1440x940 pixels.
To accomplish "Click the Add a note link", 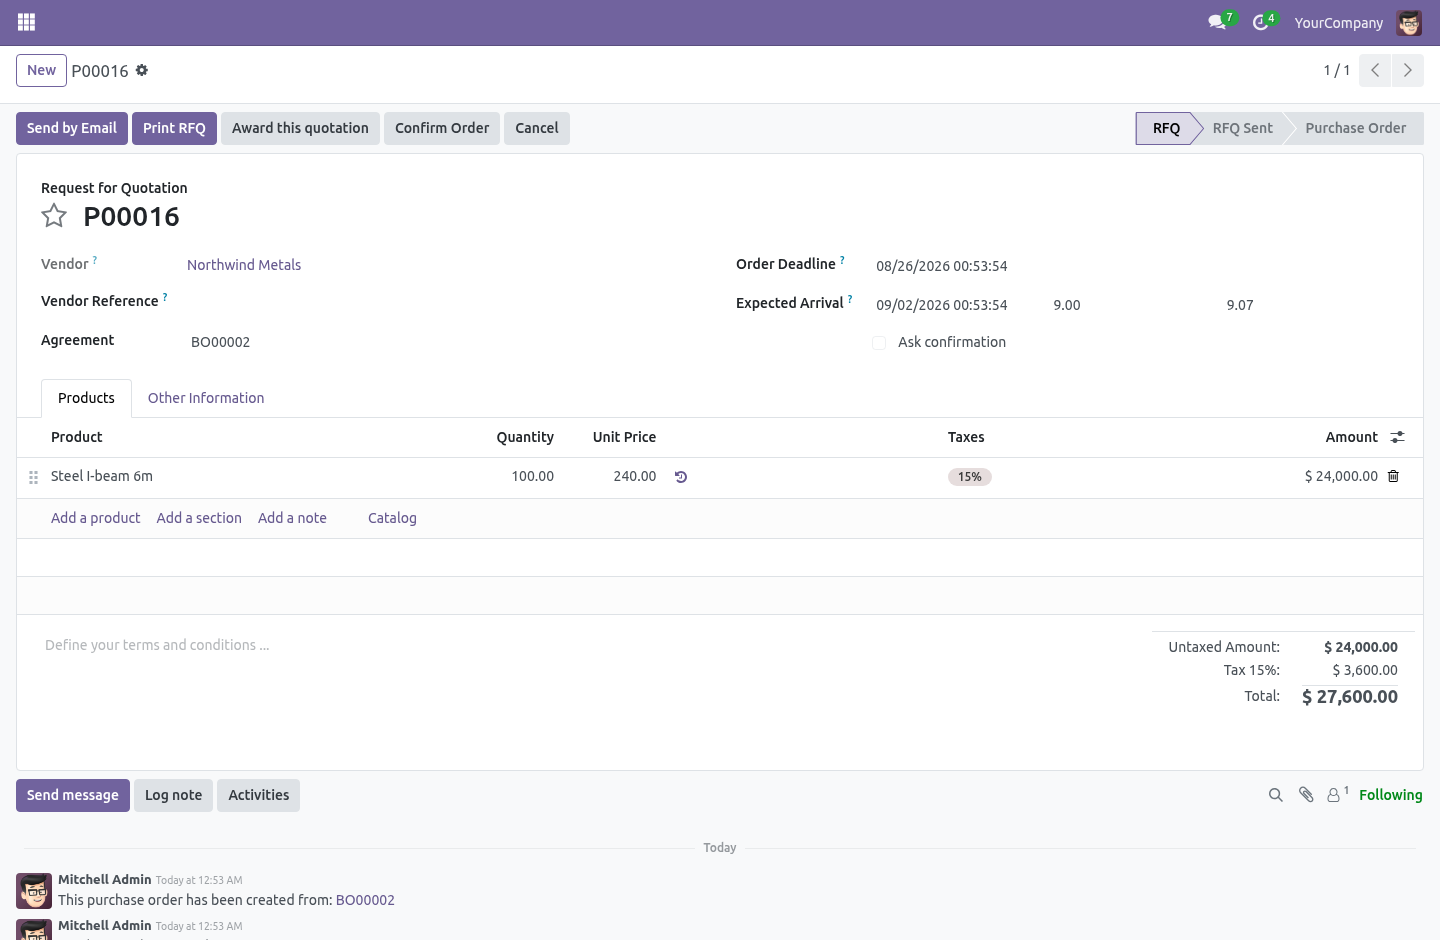I will (x=292, y=518).
